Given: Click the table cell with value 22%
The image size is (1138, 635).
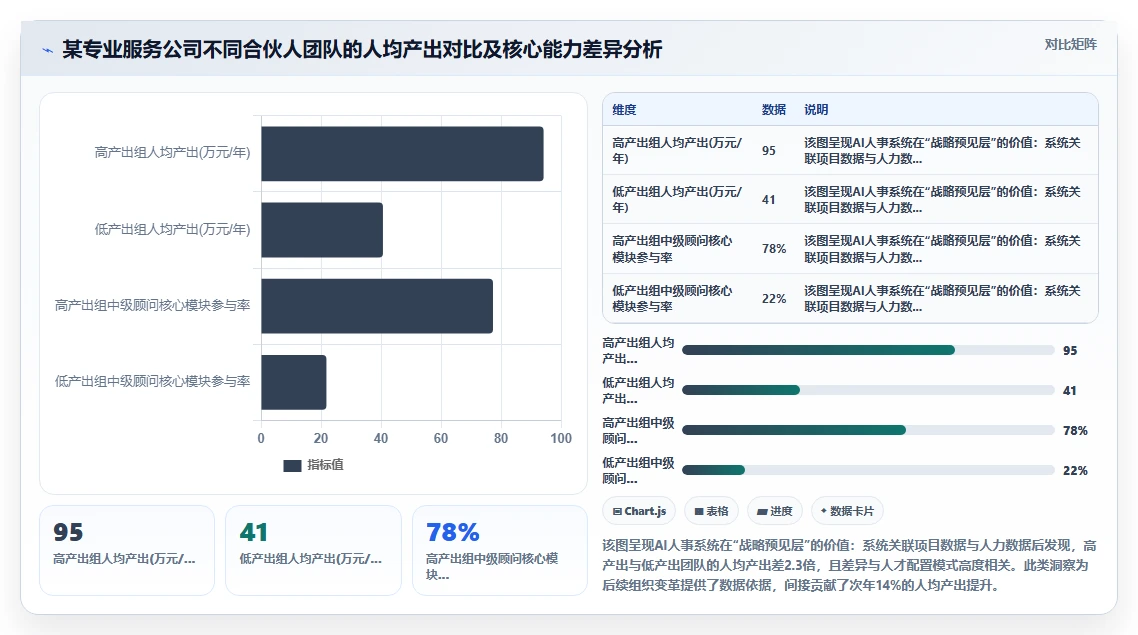Looking at the screenshot, I should click(x=774, y=298).
